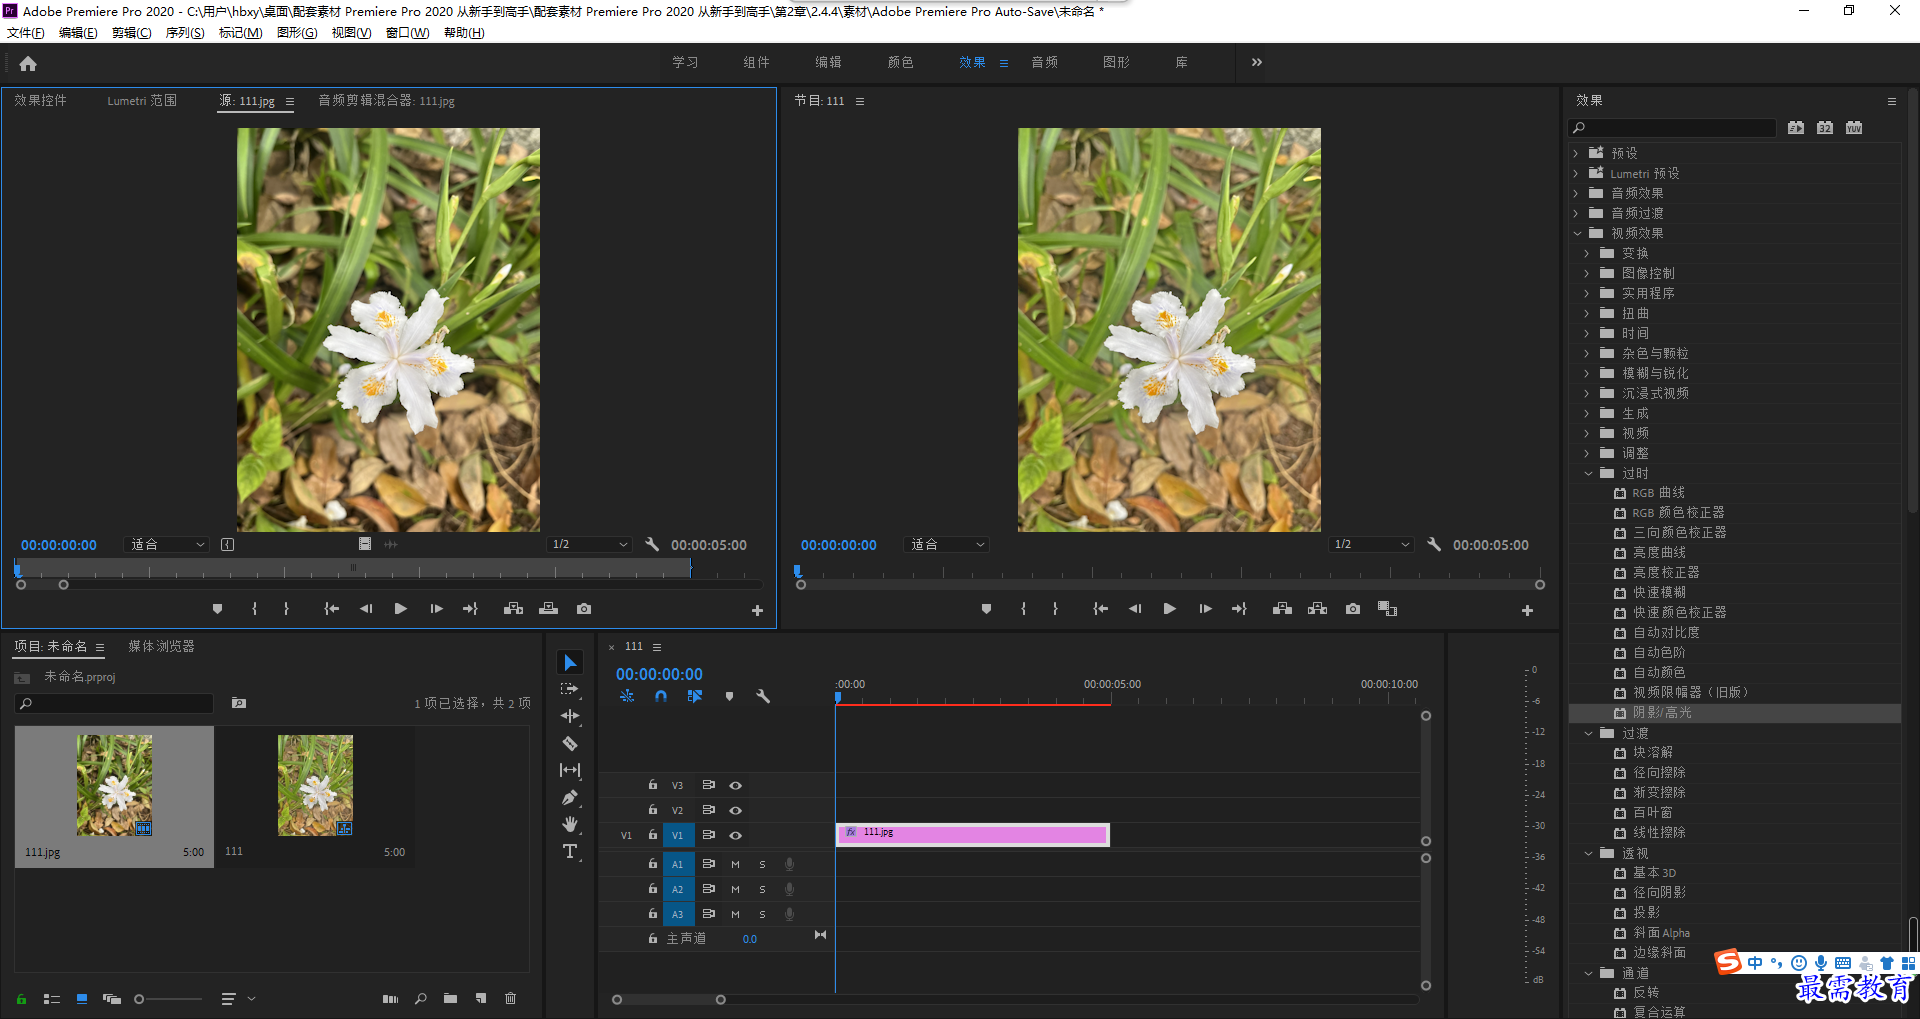Screen dimensions: 1920x1019
Task: Expand the 模糊与锐化 folder
Action: click(1588, 373)
